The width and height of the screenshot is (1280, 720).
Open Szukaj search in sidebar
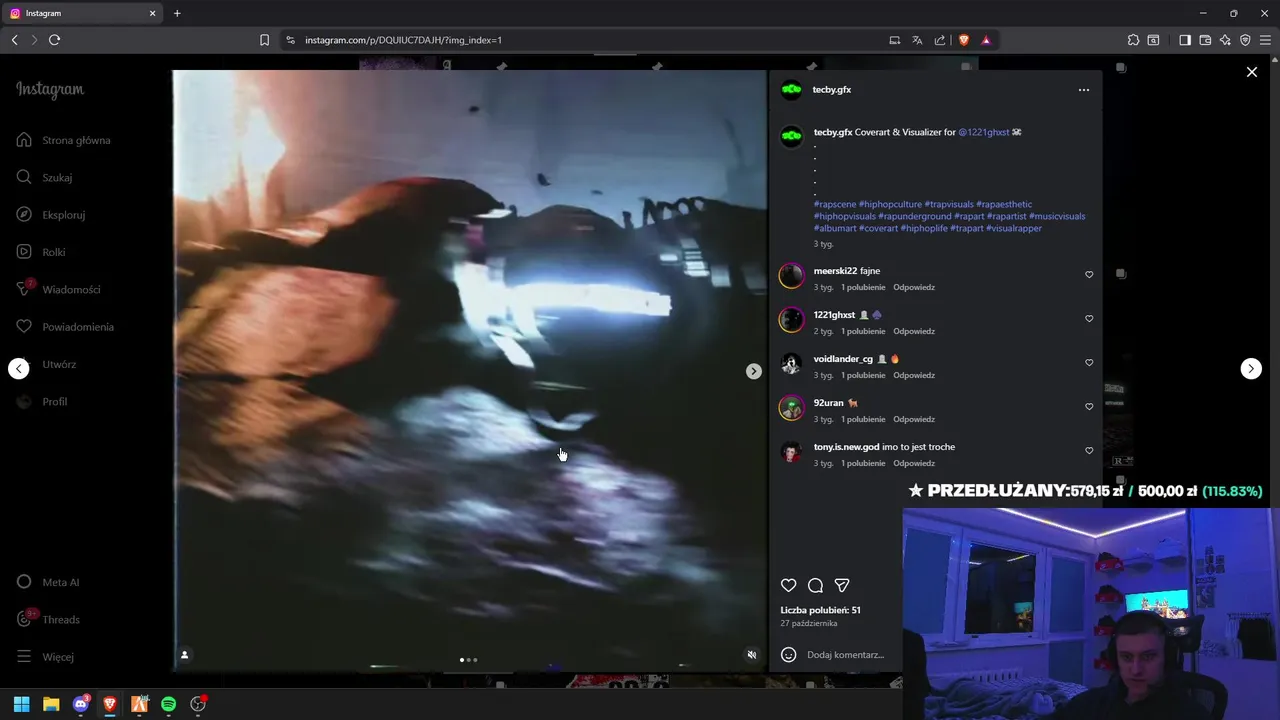point(45,177)
